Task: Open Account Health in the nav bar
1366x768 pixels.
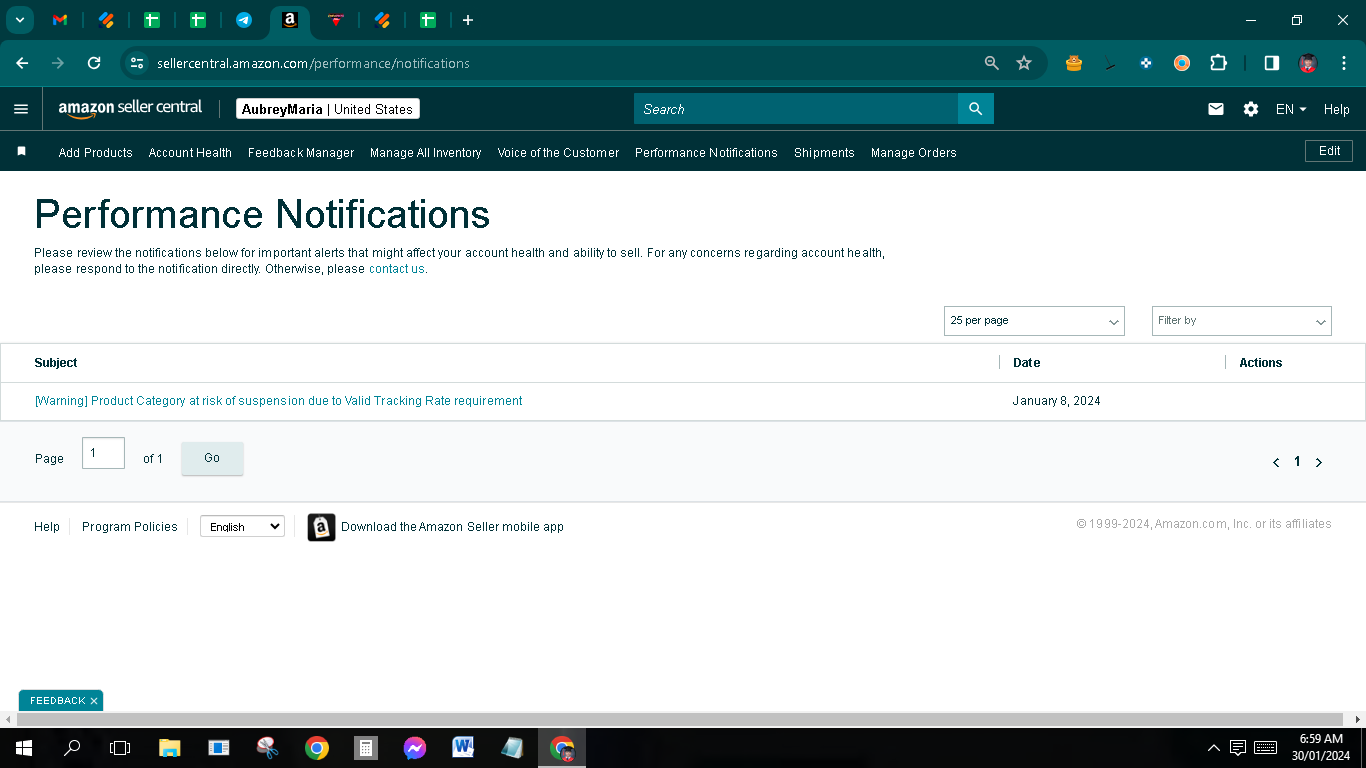Action: (190, 153)
